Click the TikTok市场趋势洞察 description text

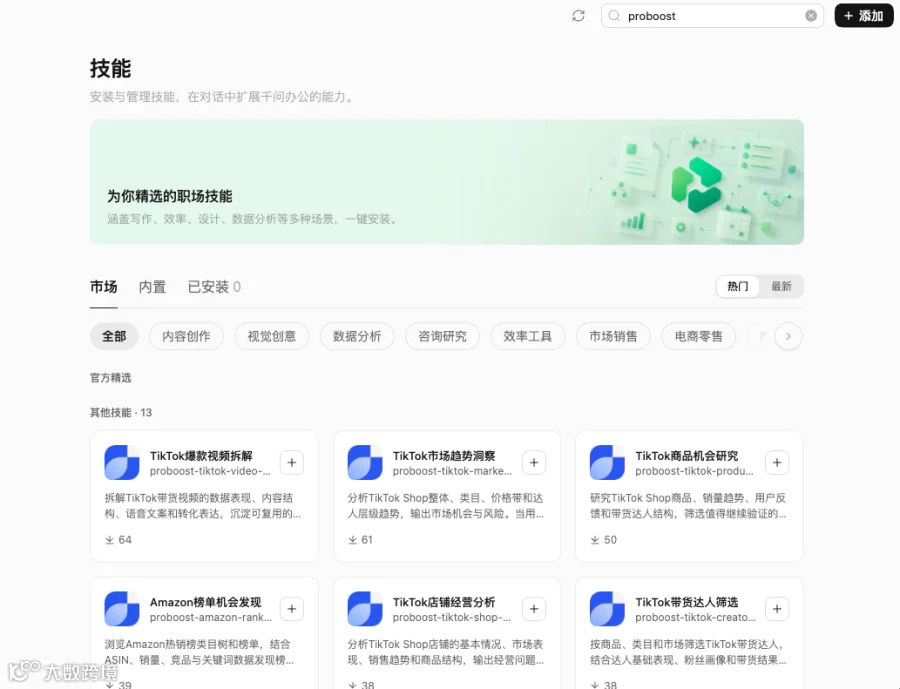[445, 506]
